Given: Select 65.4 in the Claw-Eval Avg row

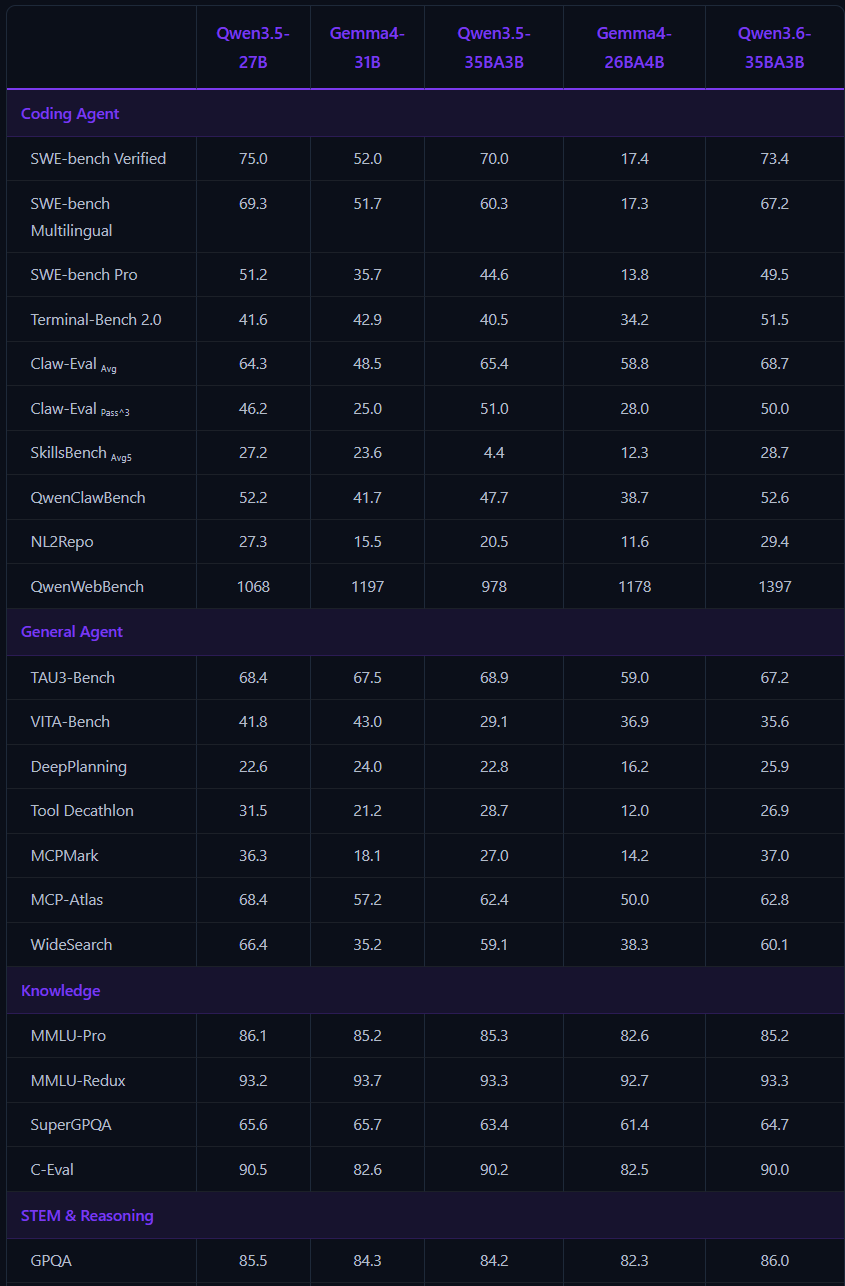Looking at the screenshot, I should coord(494,364).
